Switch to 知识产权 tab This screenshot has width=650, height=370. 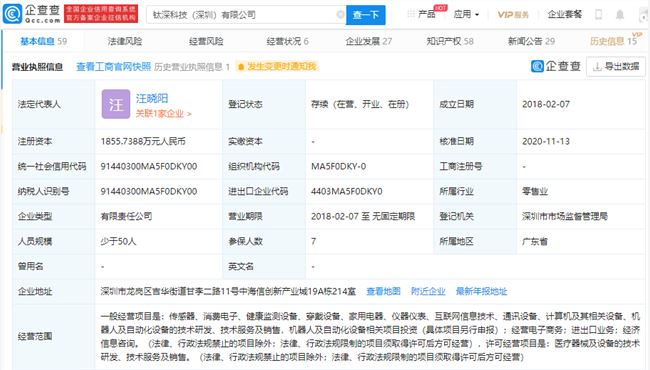(450, 41)
